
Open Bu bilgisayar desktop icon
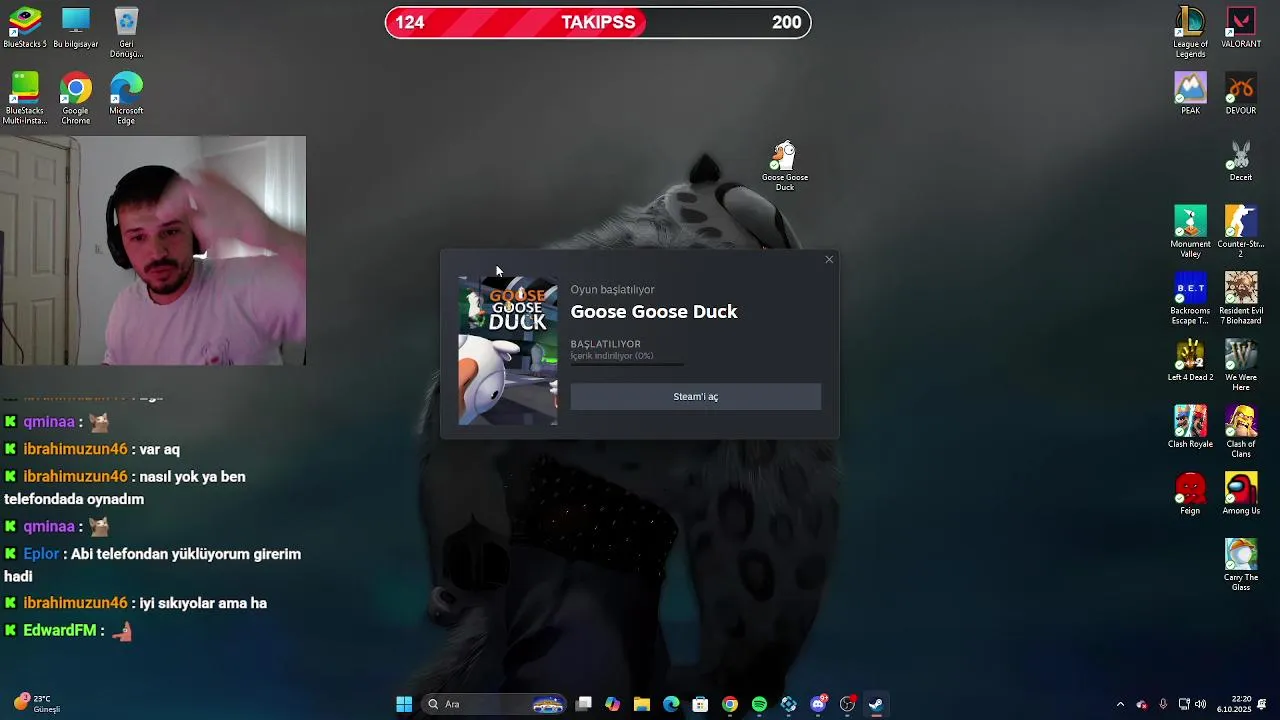tap(75, 28)
